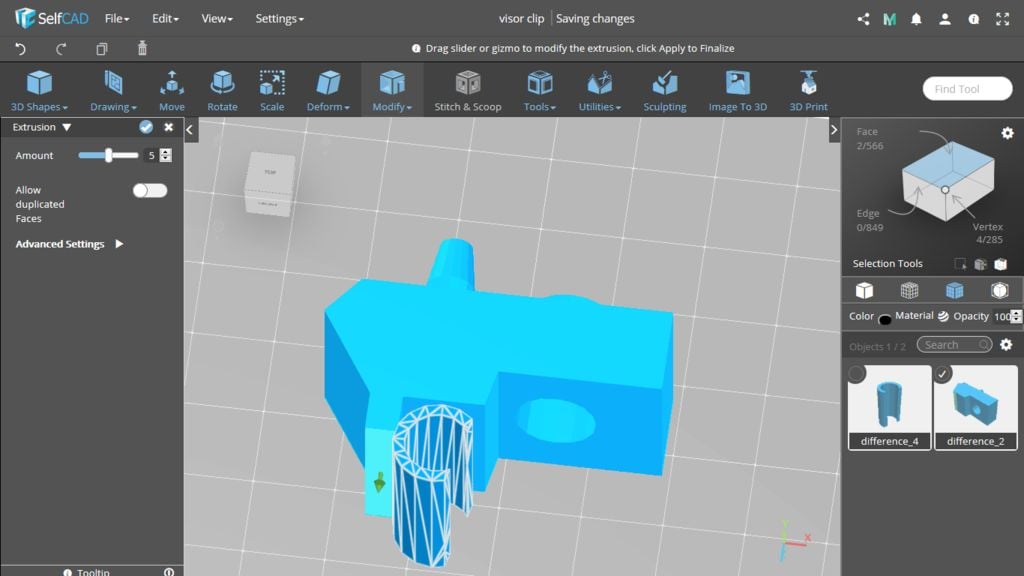This screenshot has width=1024, height=576.
Task: Tick the difference_4 object selection circle
Action: pyautogui.click(x=857, y=374)
